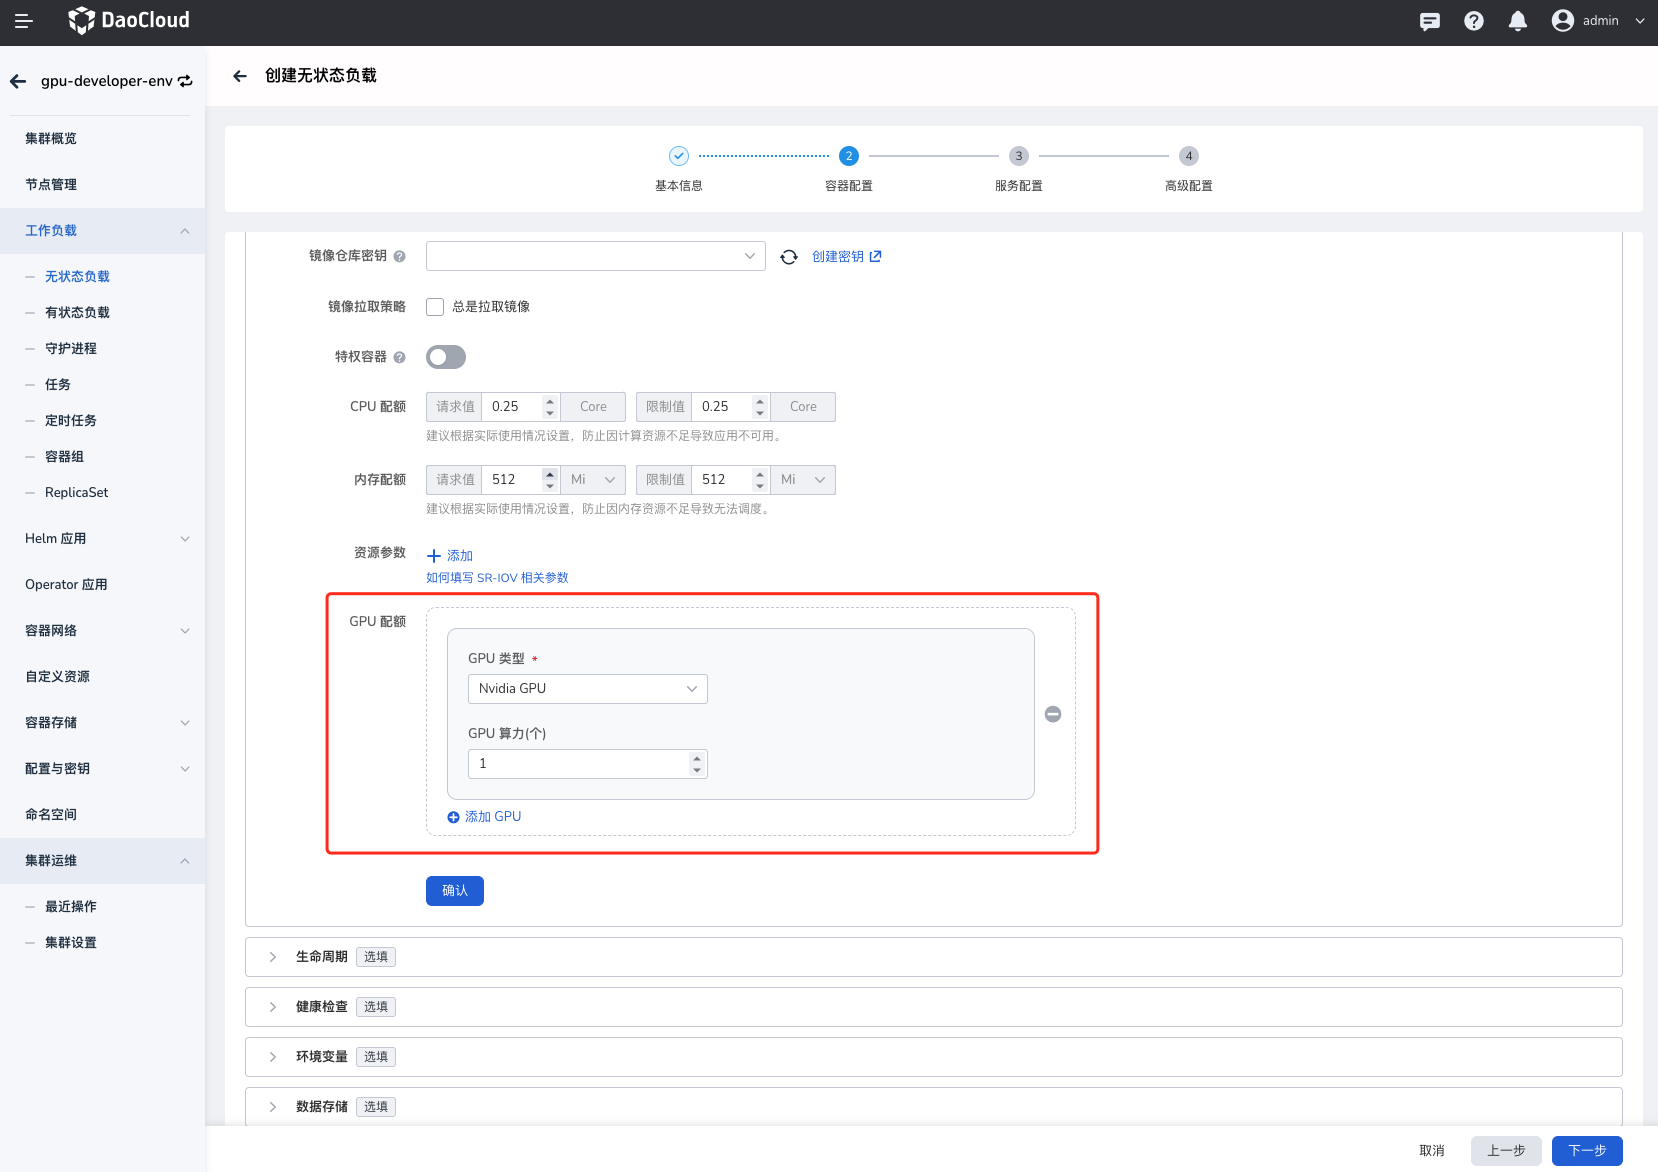Toggle the 特权容器 switch
This screenshot has height=1172, width=1658.
point(446,357)
